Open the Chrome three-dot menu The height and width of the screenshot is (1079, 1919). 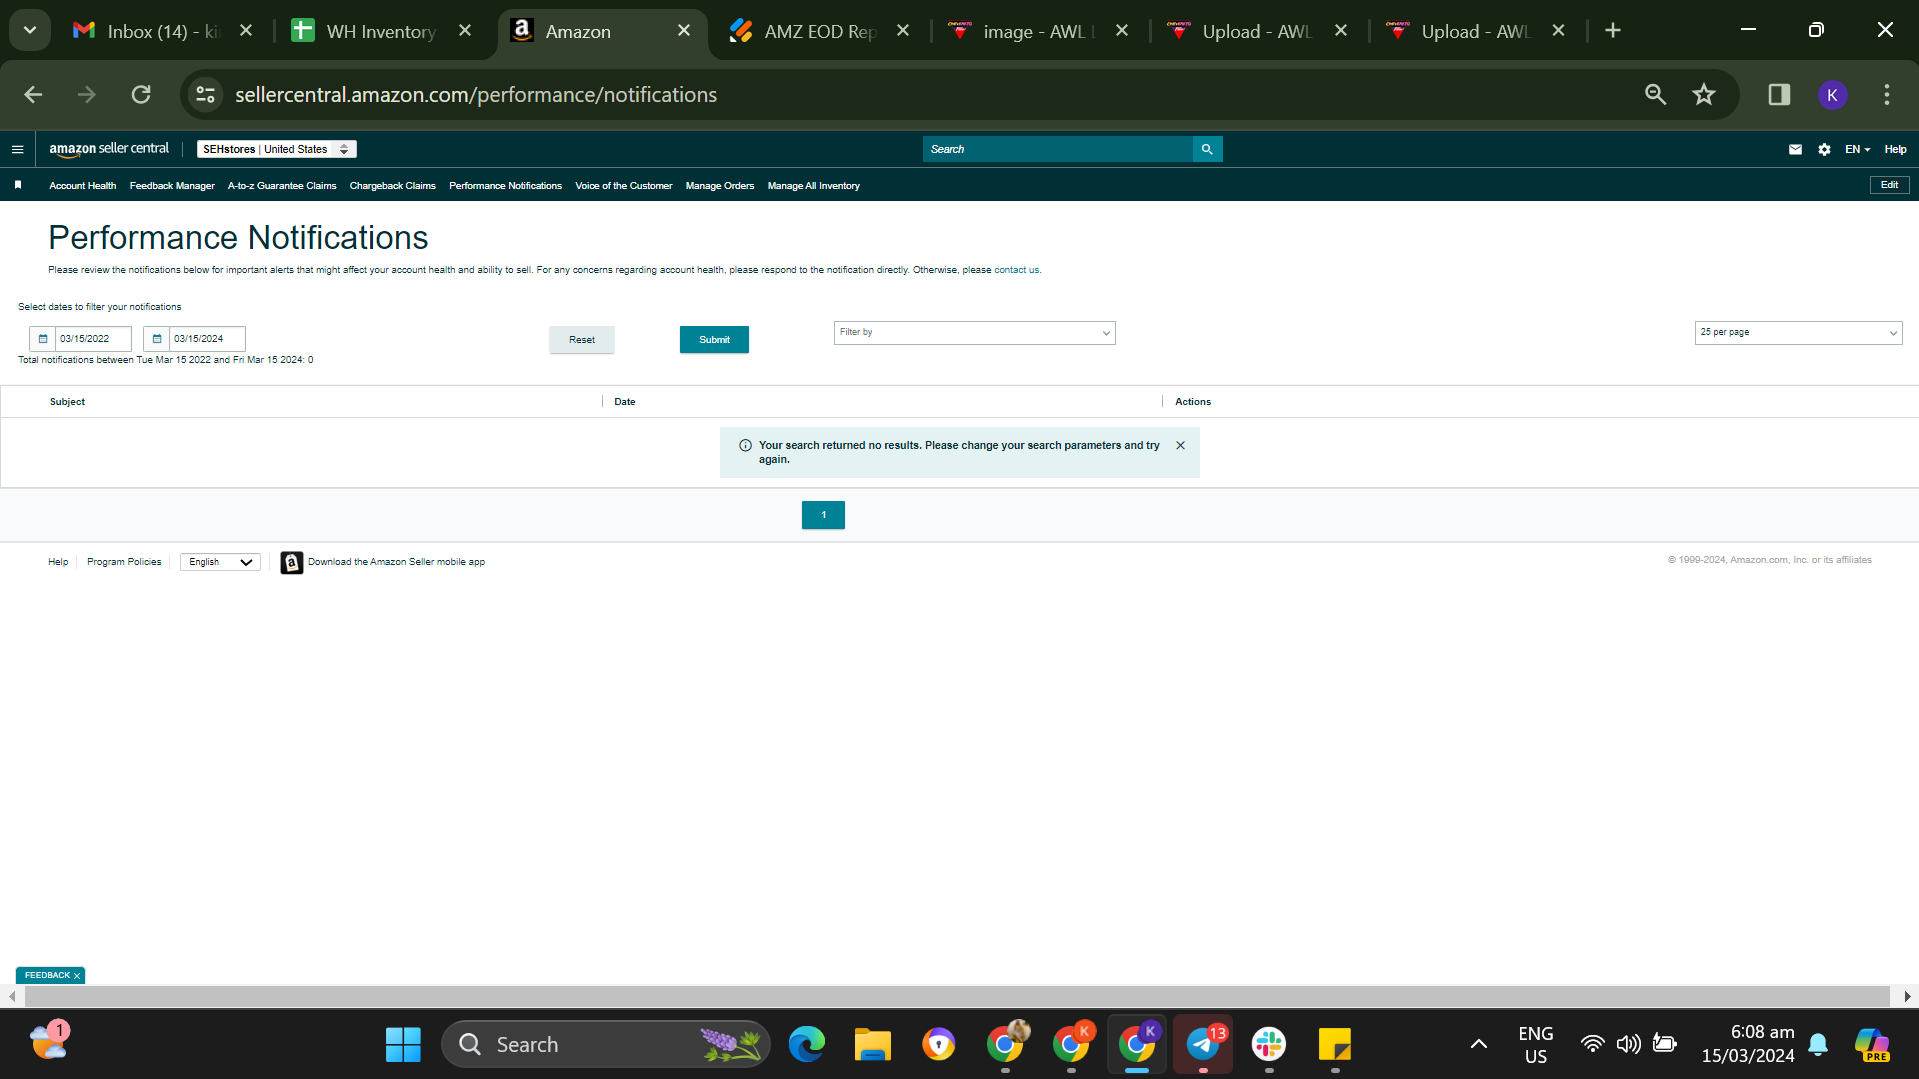(1887, 95)
